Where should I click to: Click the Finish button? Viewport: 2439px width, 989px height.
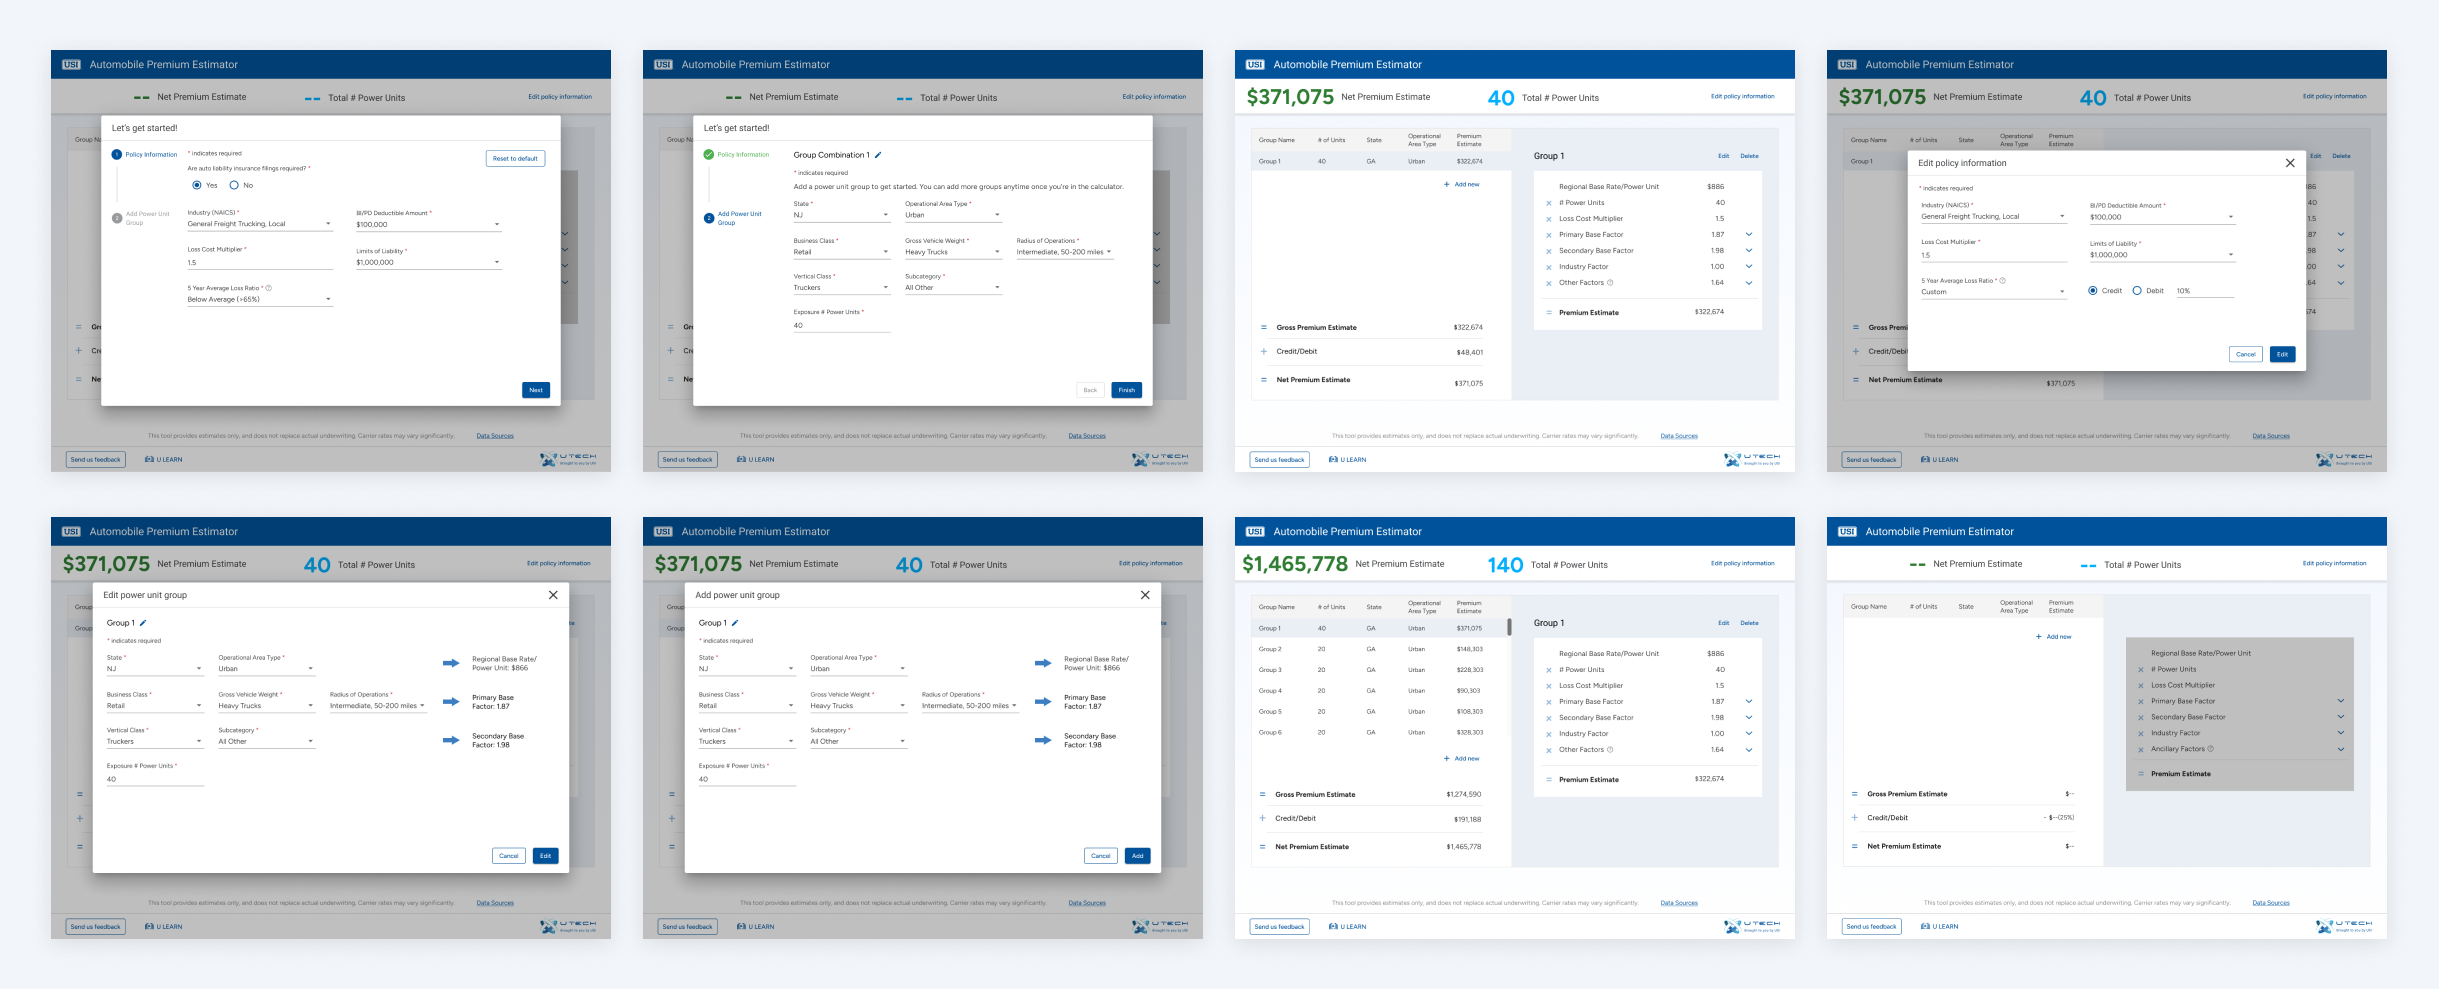click(1127, 389)
